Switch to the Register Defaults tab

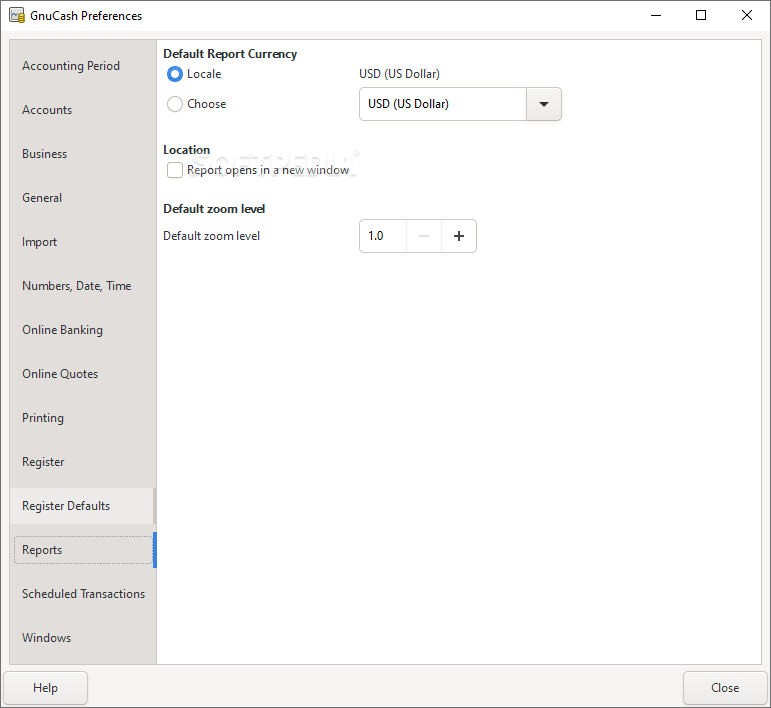[x=82, y=506]
